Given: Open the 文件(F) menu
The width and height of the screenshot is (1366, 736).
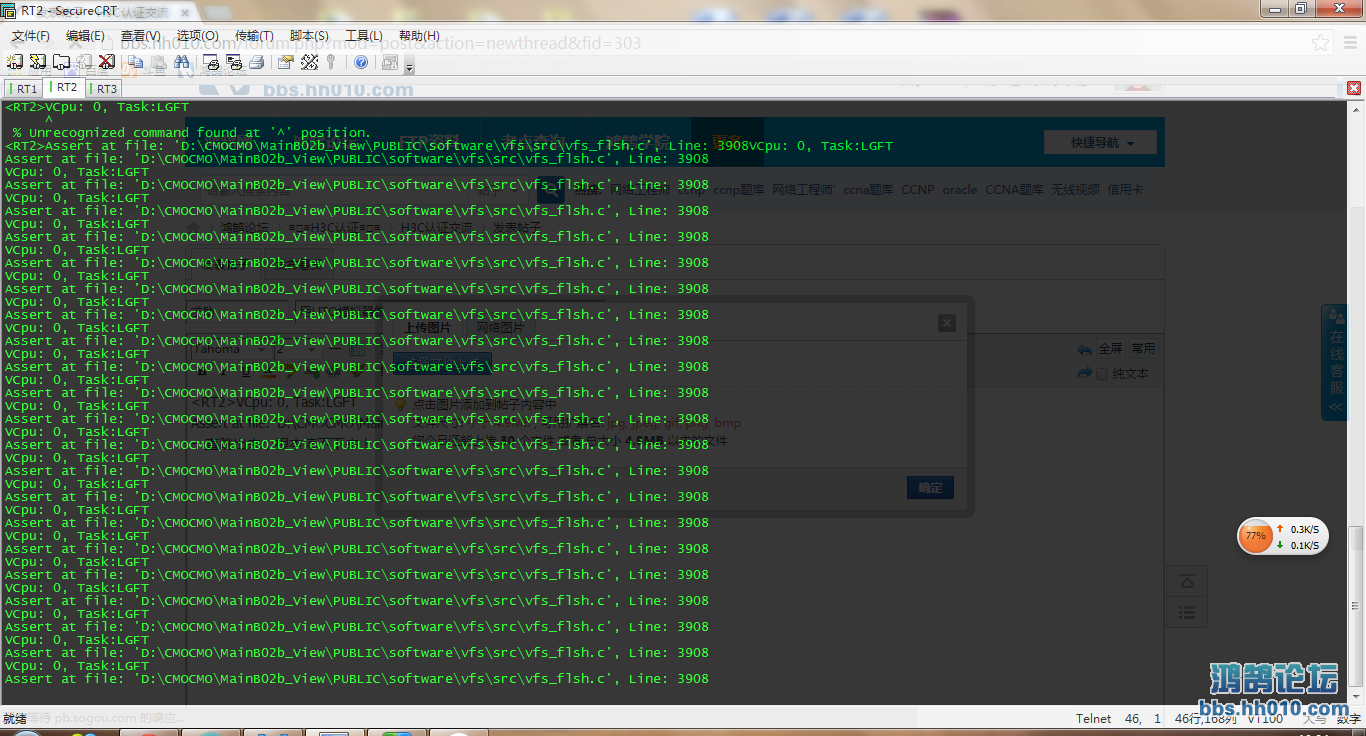Looking at the screenshot, I should tap(31, 35).
